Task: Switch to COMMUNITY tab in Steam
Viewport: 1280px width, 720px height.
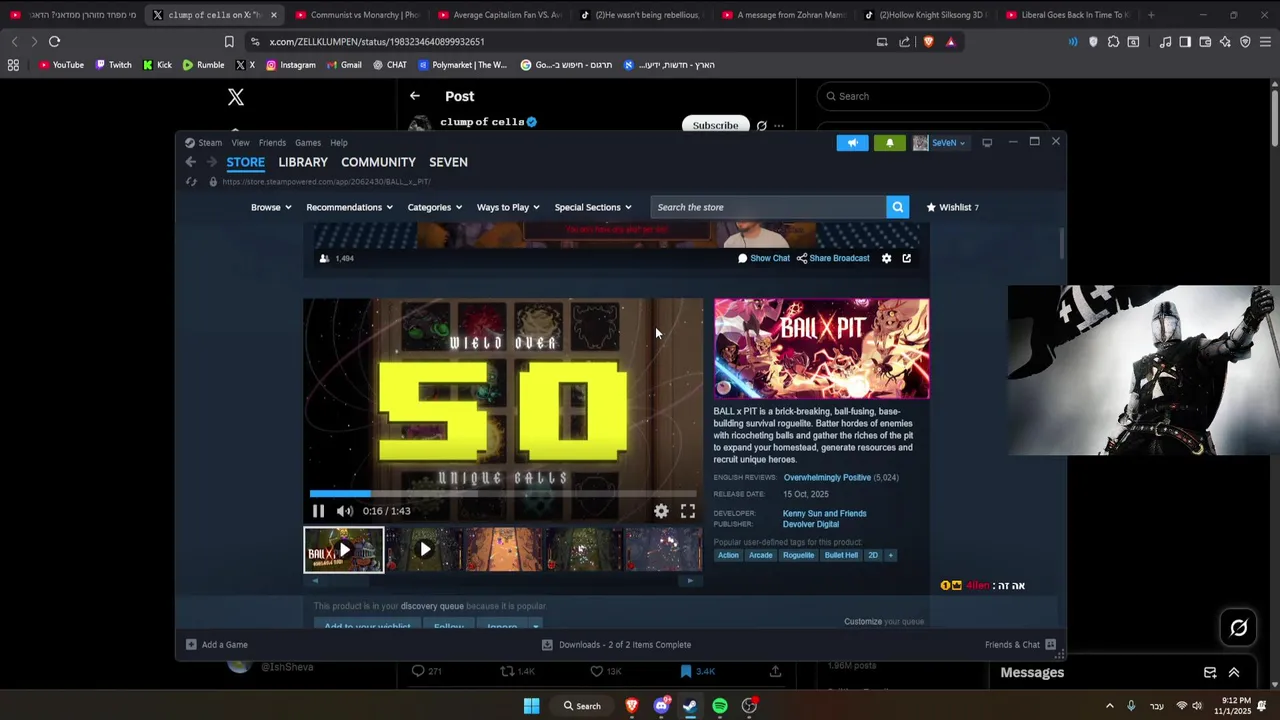Action: coord(378,162)
